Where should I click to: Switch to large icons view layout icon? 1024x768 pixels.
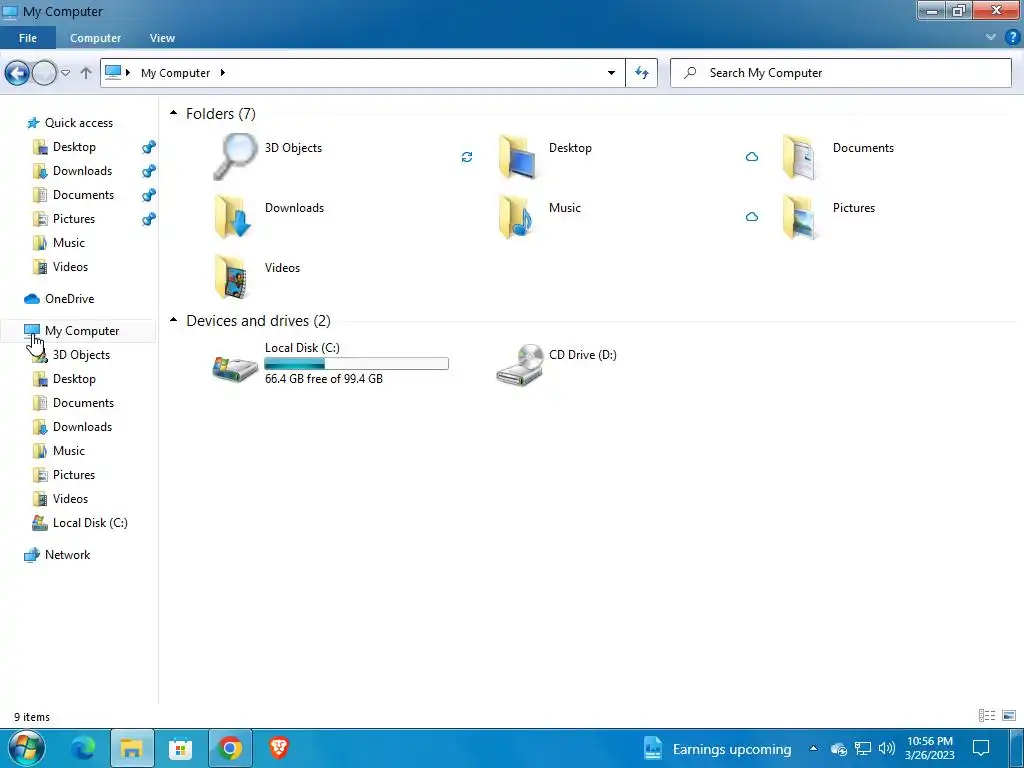(1009, 716)
